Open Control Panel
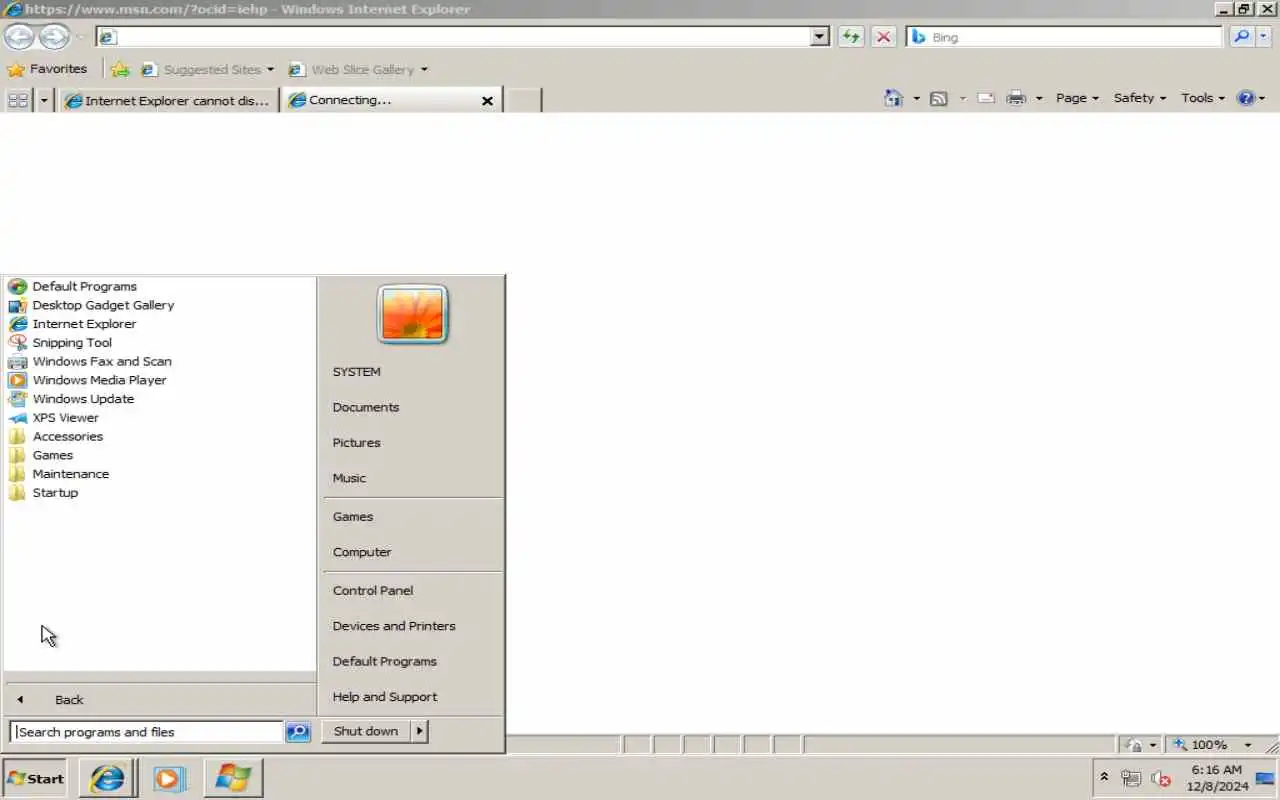Viewport: 1280px width, 800px height. 373,591
